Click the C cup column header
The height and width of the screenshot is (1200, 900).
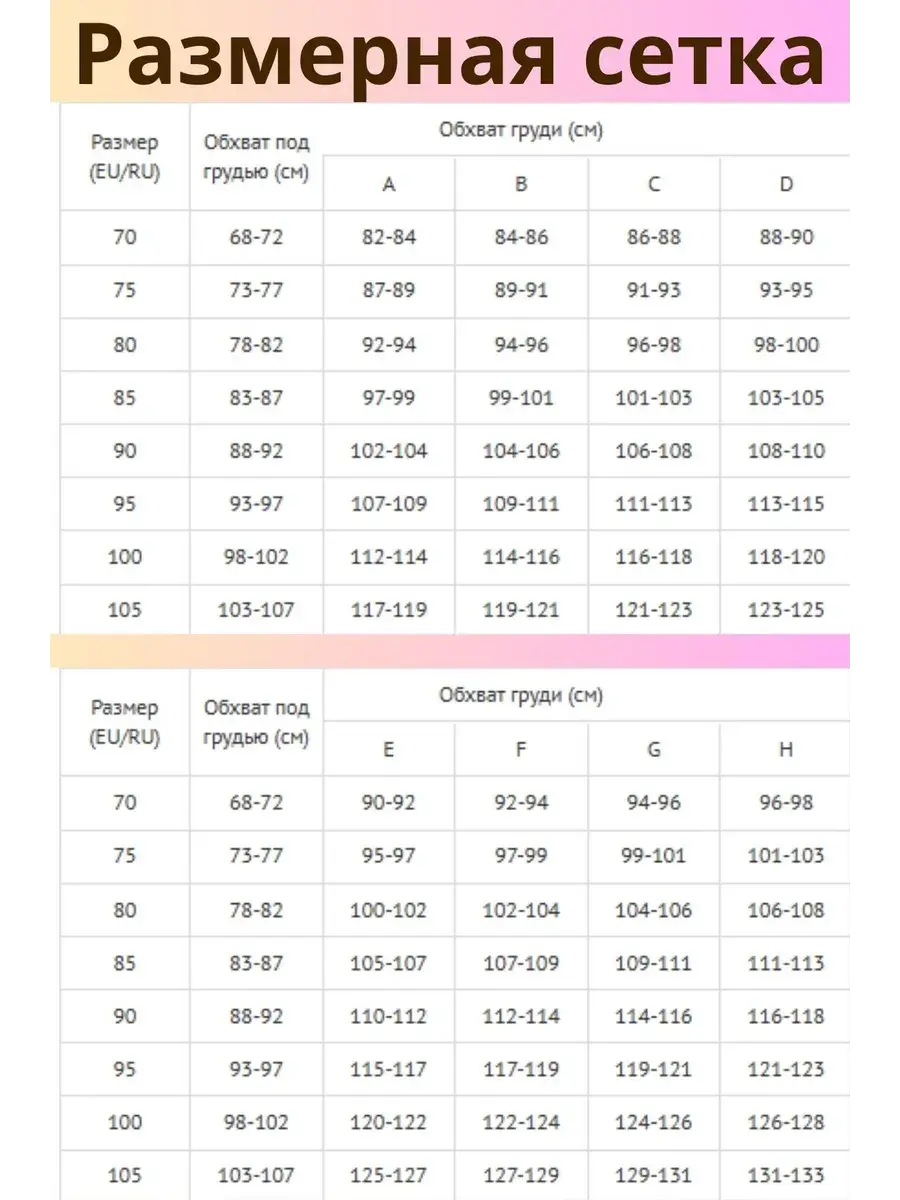tap(654, 184)
